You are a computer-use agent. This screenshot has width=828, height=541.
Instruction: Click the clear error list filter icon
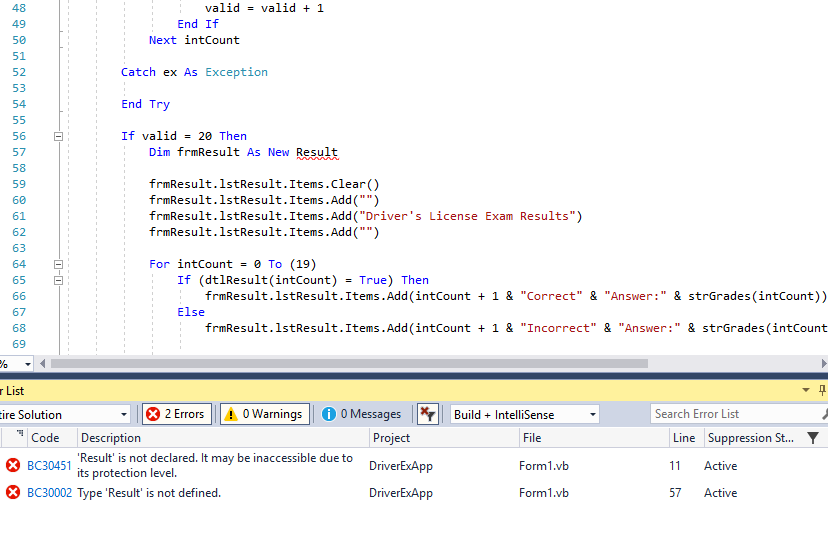click(x=428, y=414)
